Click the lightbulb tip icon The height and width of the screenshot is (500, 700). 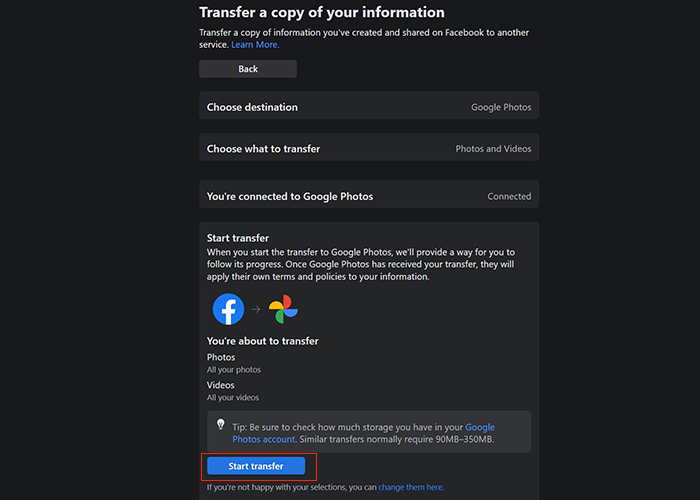coord(221,424)
